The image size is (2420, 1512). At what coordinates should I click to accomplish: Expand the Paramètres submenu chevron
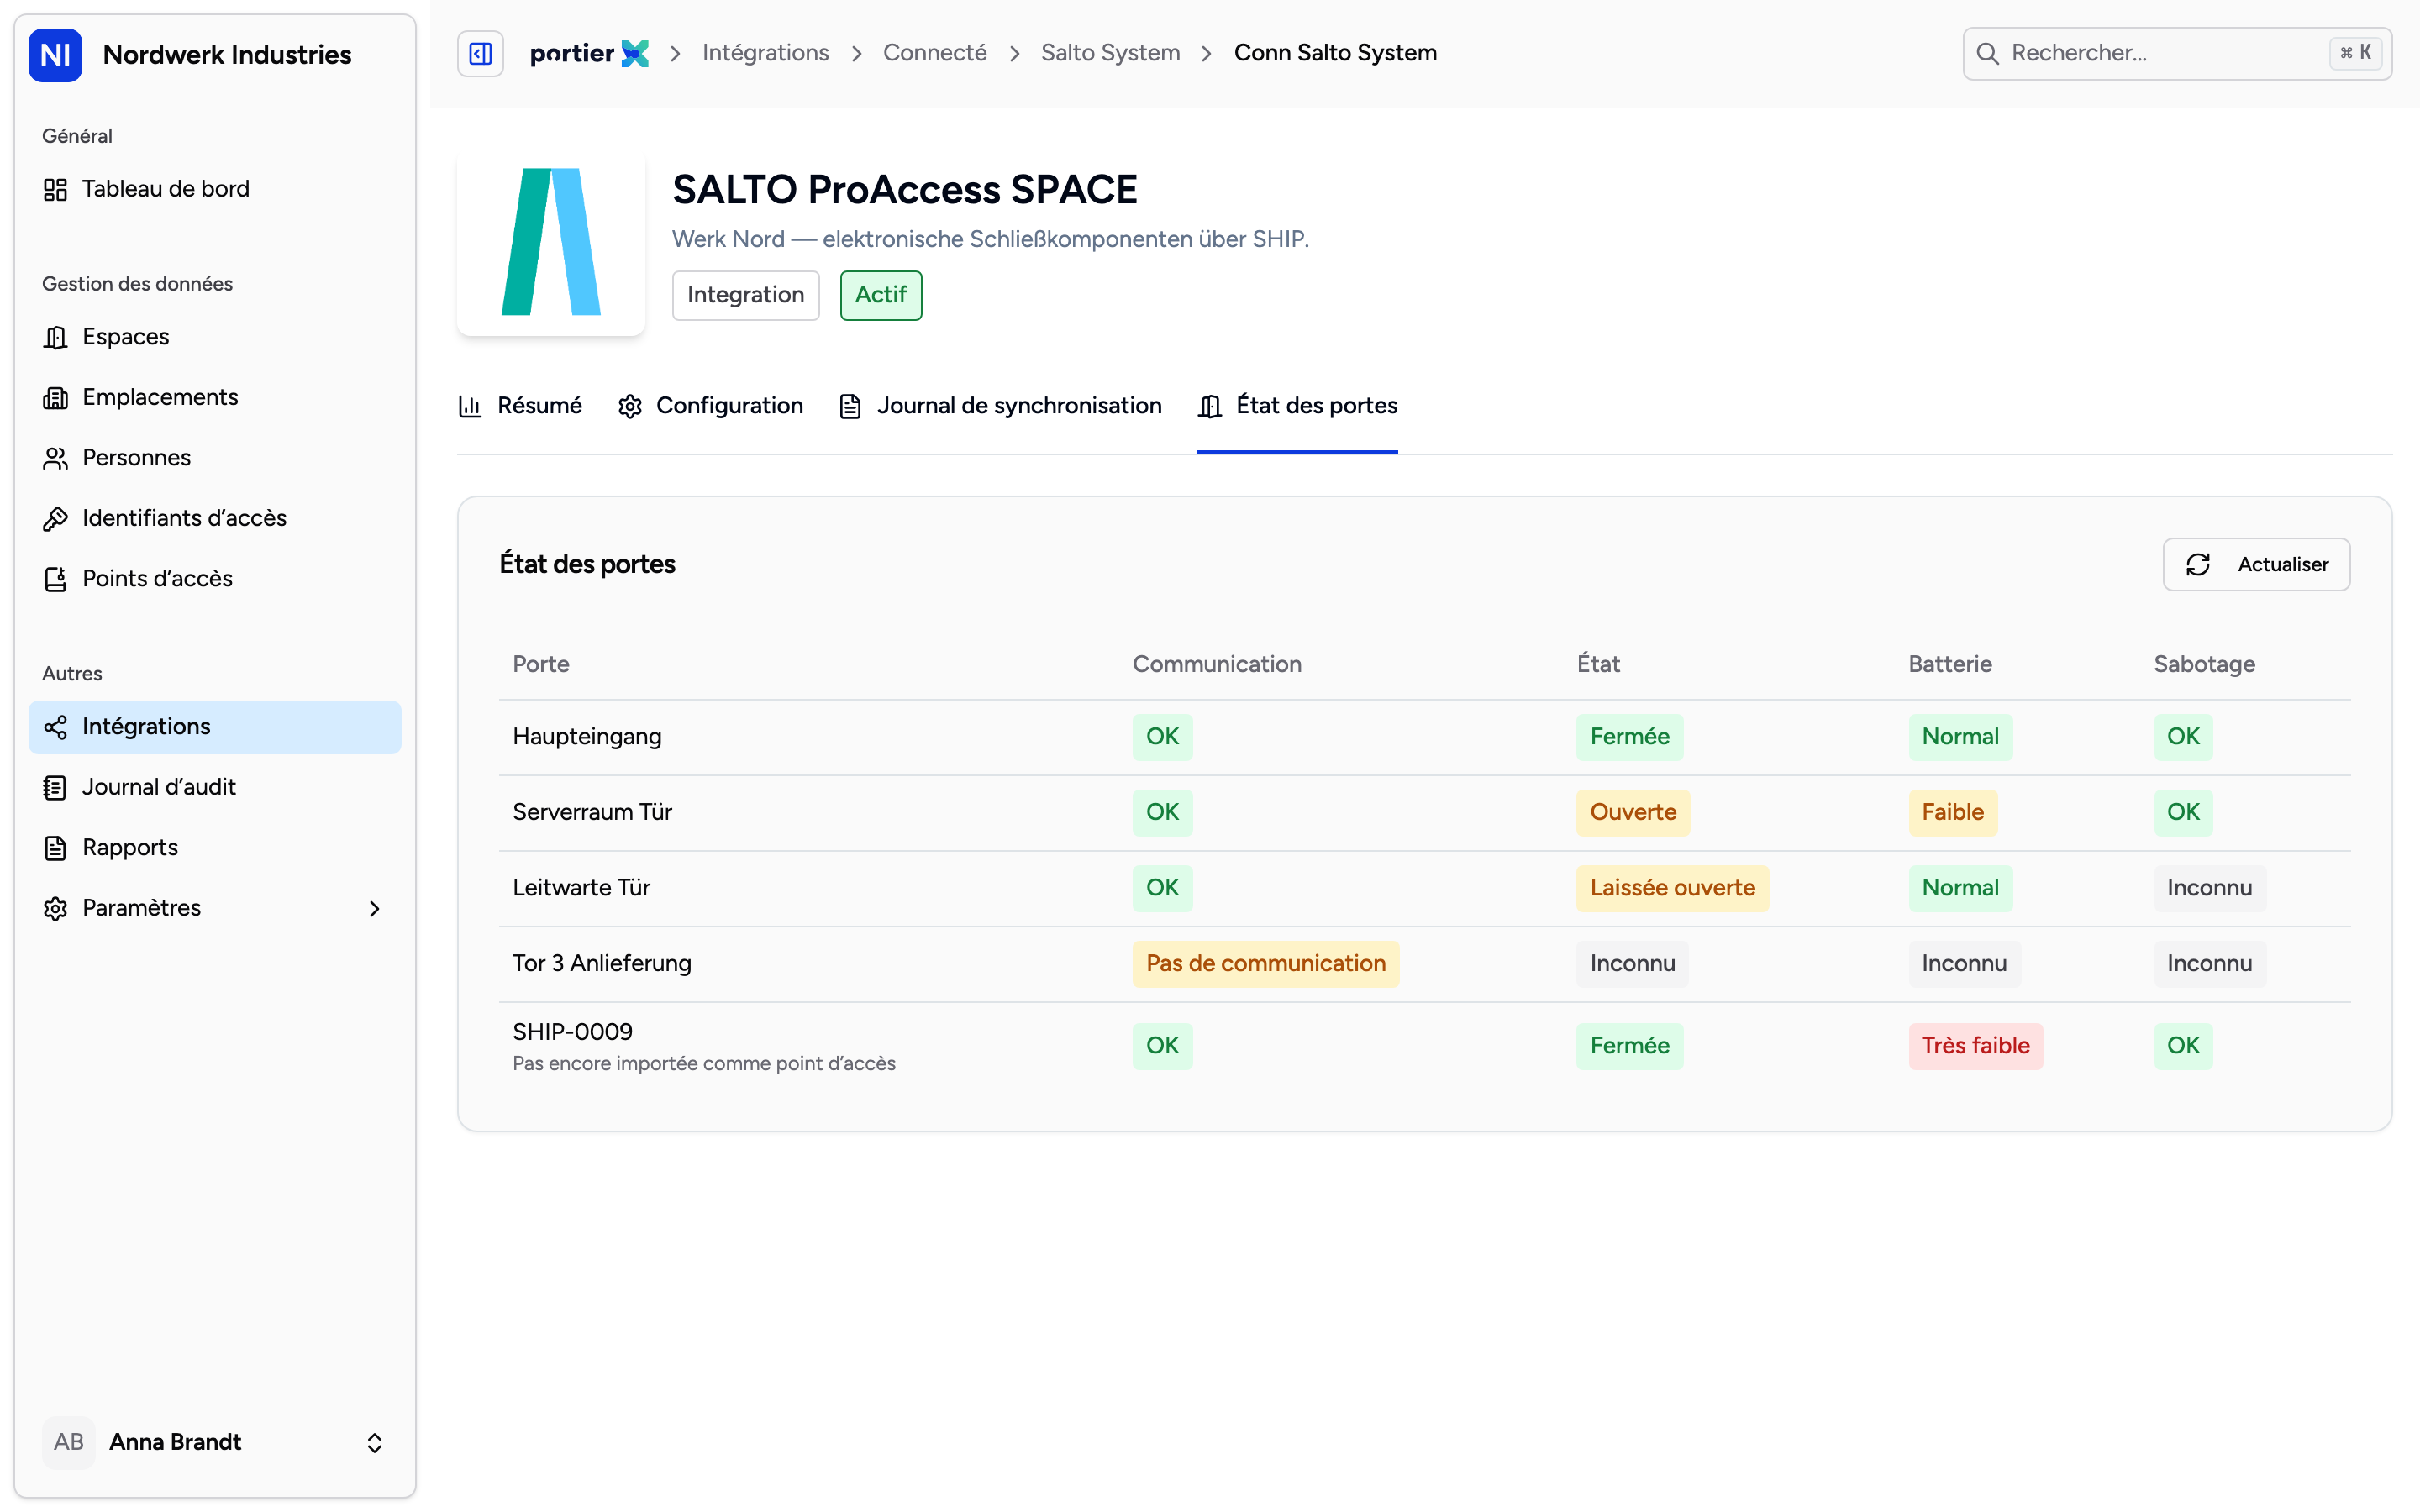coord(375,908)
